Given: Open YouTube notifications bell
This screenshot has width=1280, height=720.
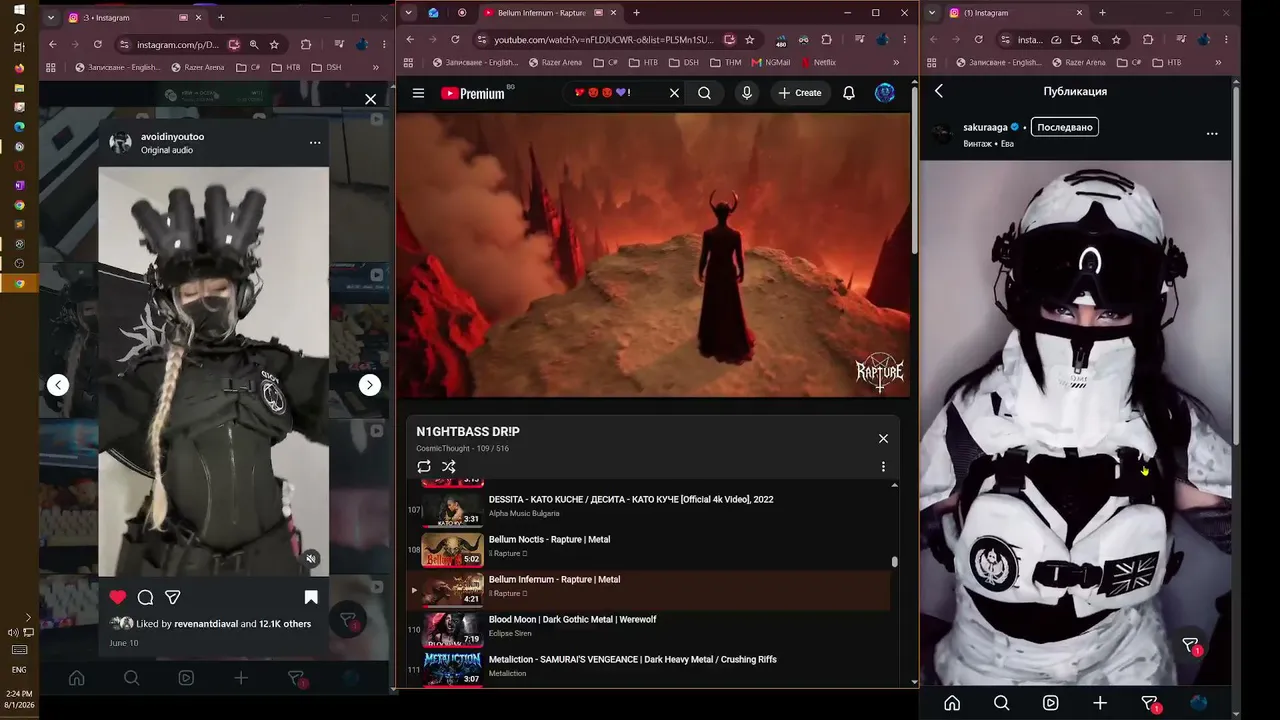Looking at the screenshot, I should point(849,93).
